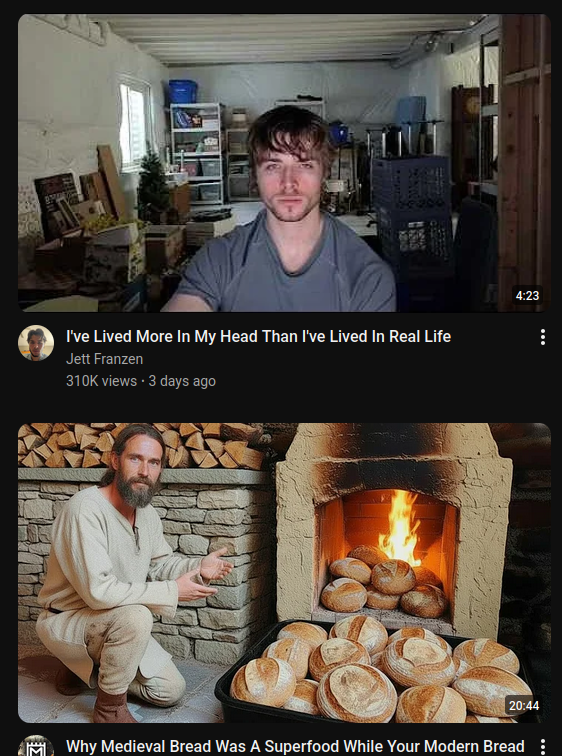Play the medieval bread oven video thumbnail
Viewport: 562px width, 756px height.
click(284, 573)
